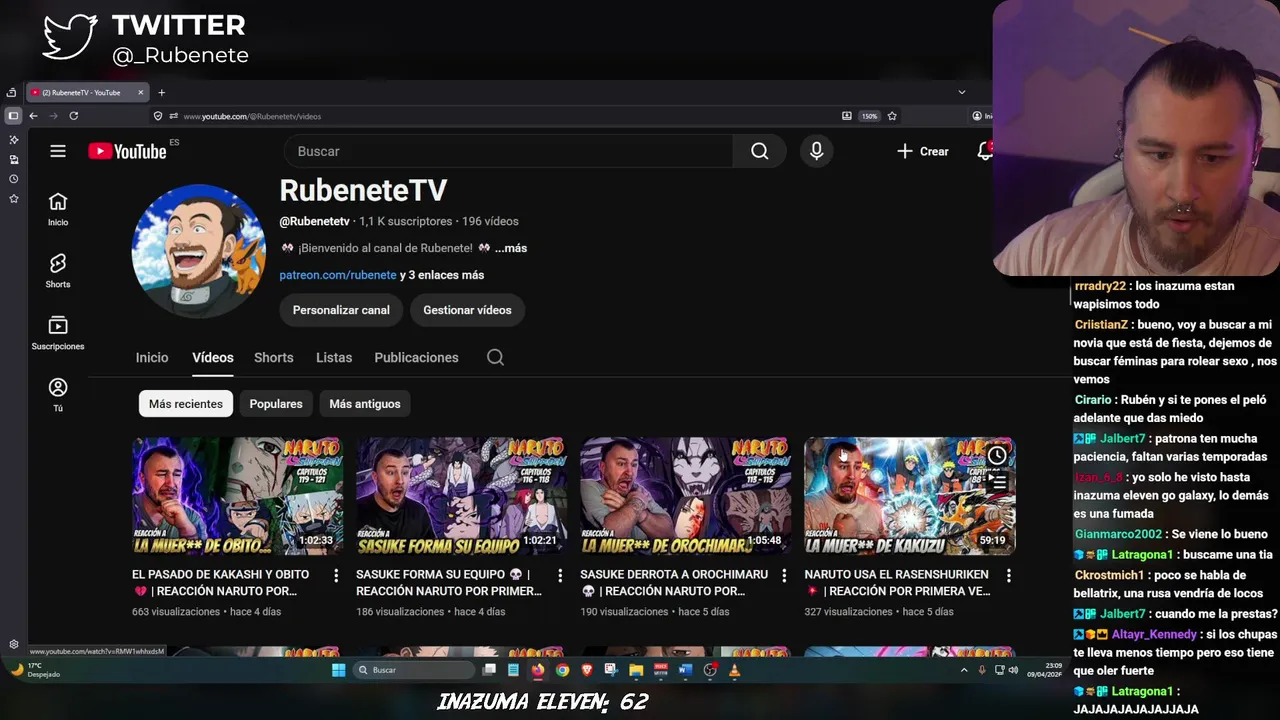Open Inicio in the YouTube sidebar

[58, 210]
